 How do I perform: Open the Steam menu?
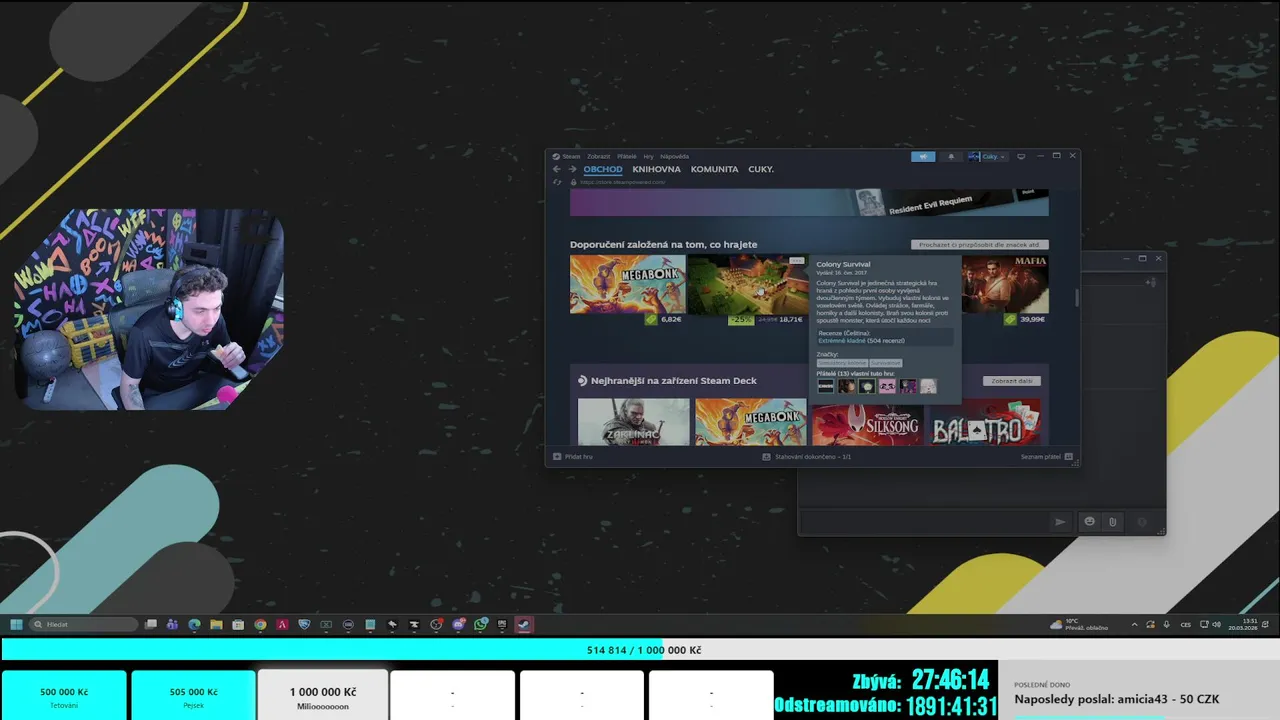(567, 156)
